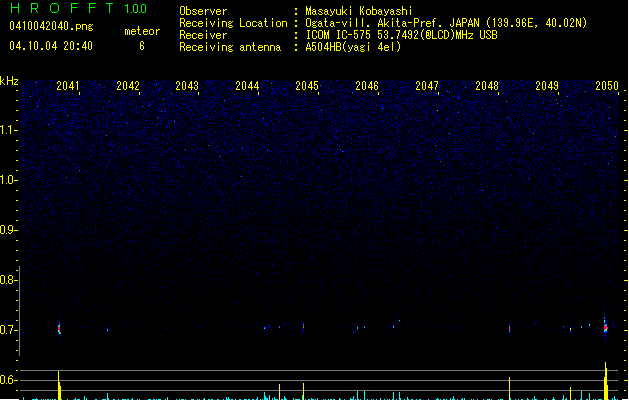Click the 0.8 kHz axis label
Viewport: 629px width, 400px height.
8,280
